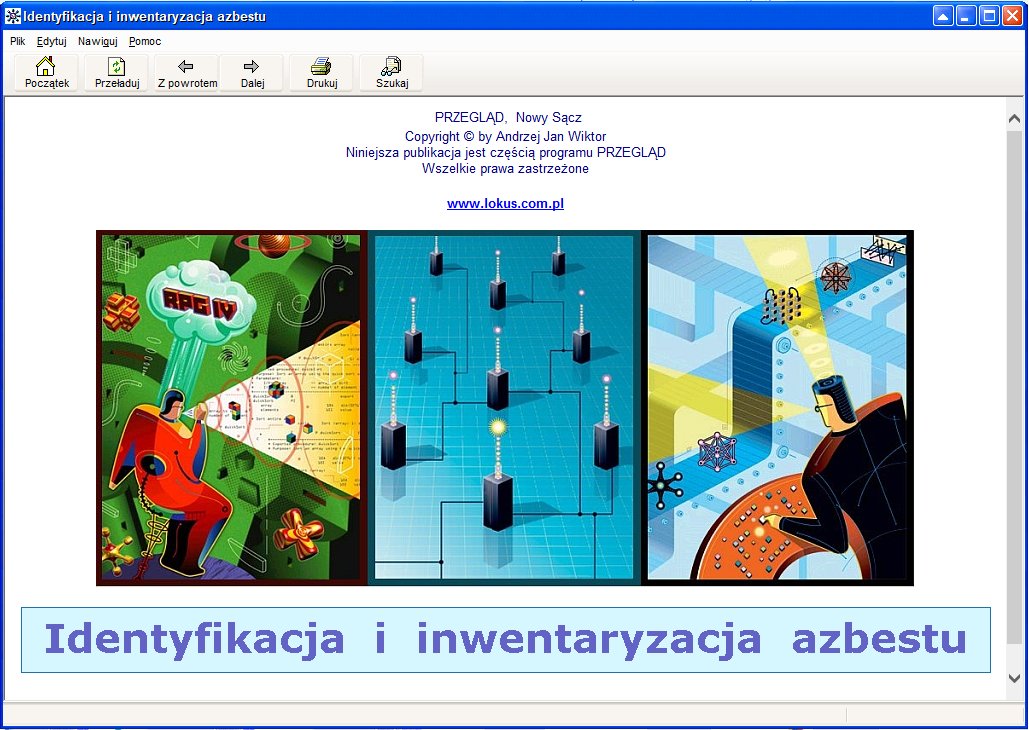This screenshot has height=730, width=1029.
Task: Print the document using Drukuj
Action: (321, 73)
